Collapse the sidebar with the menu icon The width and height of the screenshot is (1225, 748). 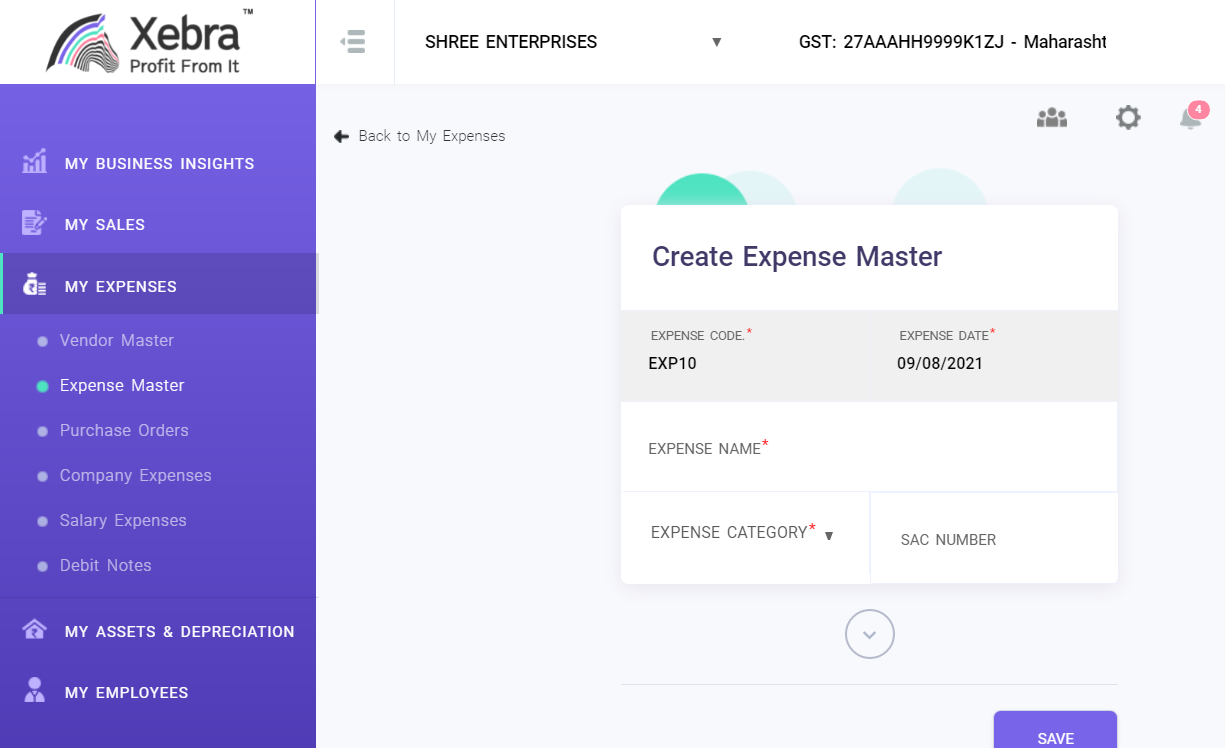point(353,42)
